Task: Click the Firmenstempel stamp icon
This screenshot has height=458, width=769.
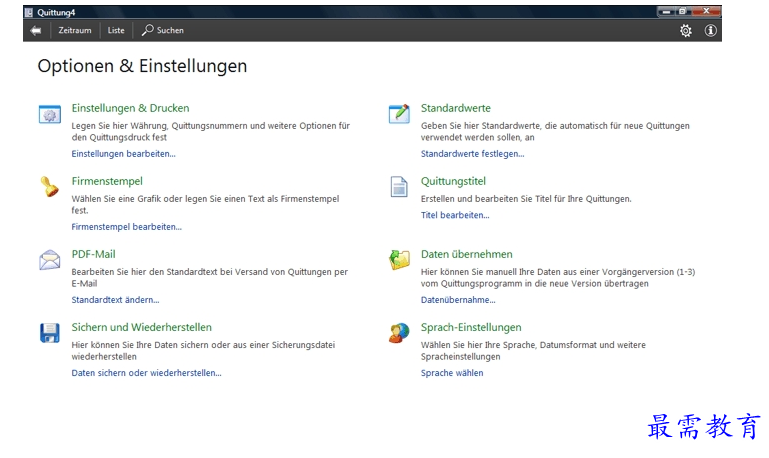Action: pos(49,187)
